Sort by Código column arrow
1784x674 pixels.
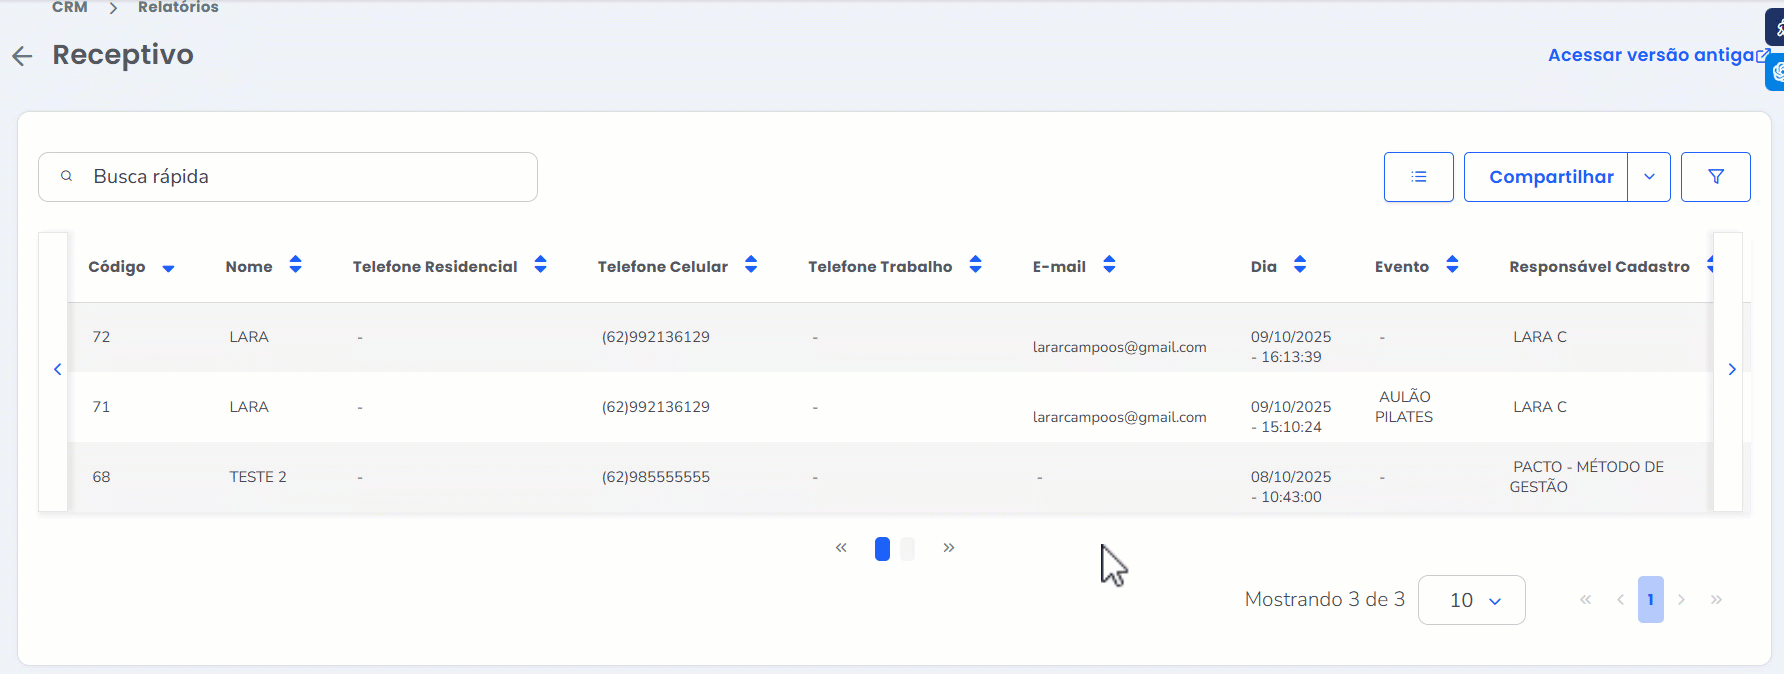point(168,268)
